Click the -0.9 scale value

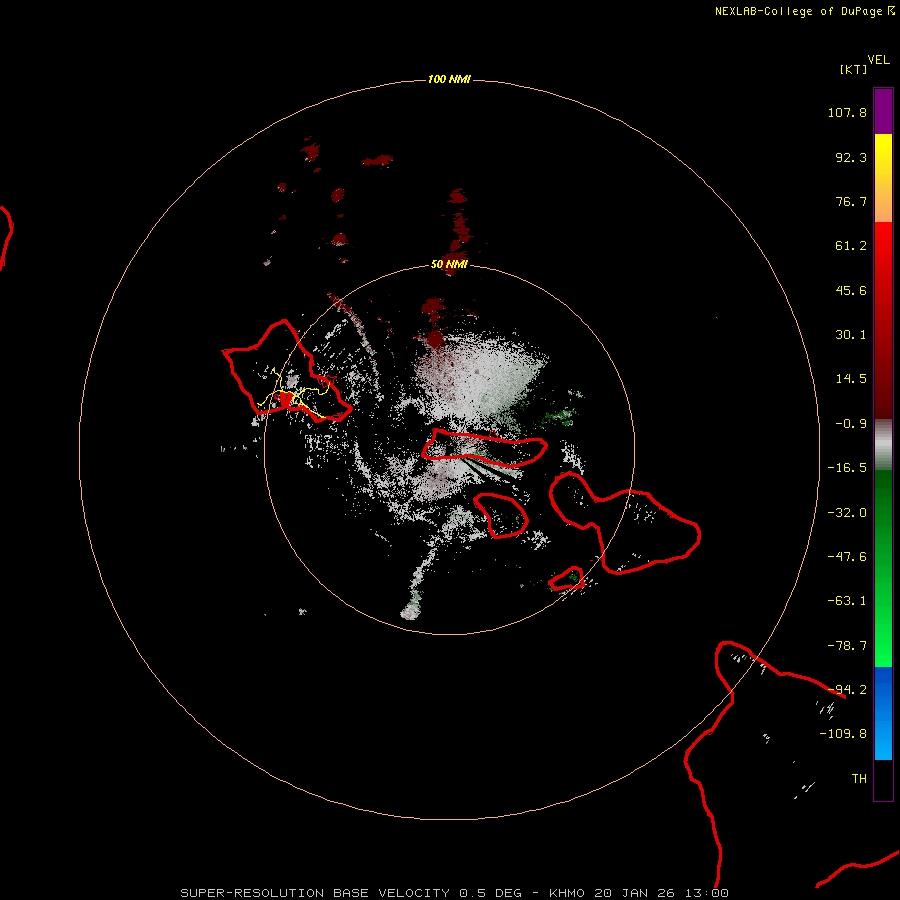851,424
